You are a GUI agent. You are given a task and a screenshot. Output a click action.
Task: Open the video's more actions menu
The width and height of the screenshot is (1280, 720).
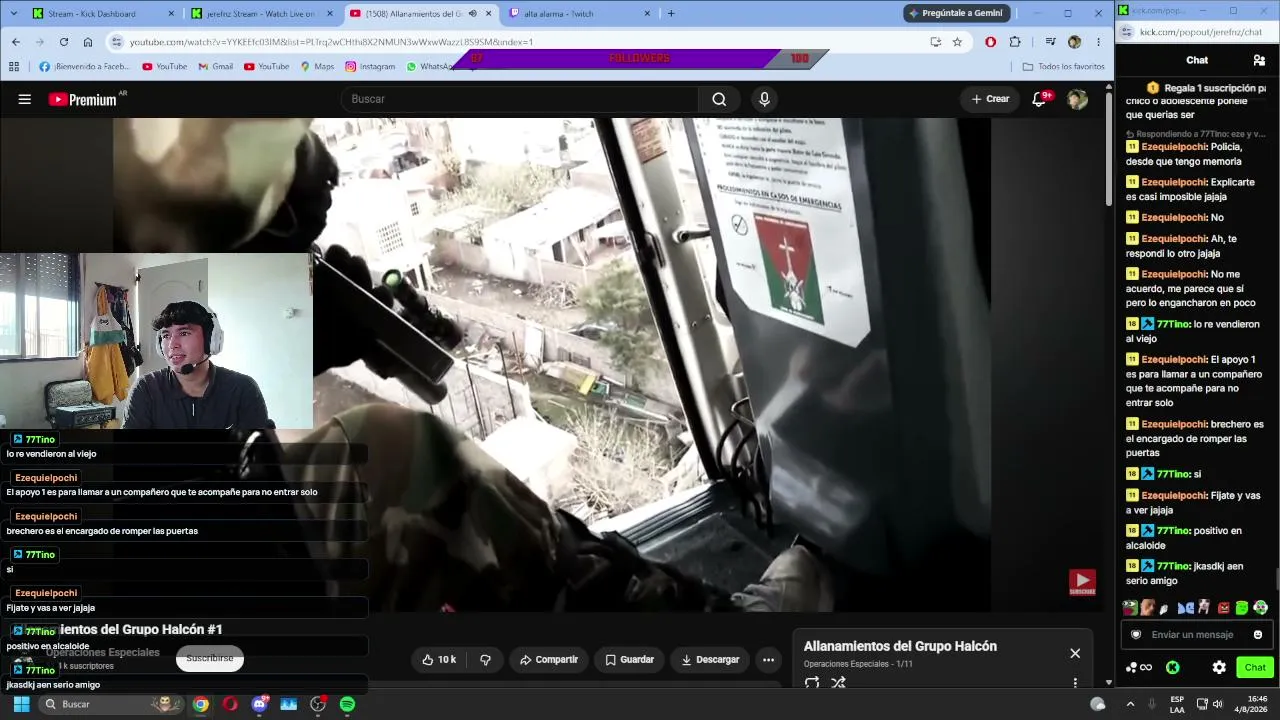(x=768, y=659)
